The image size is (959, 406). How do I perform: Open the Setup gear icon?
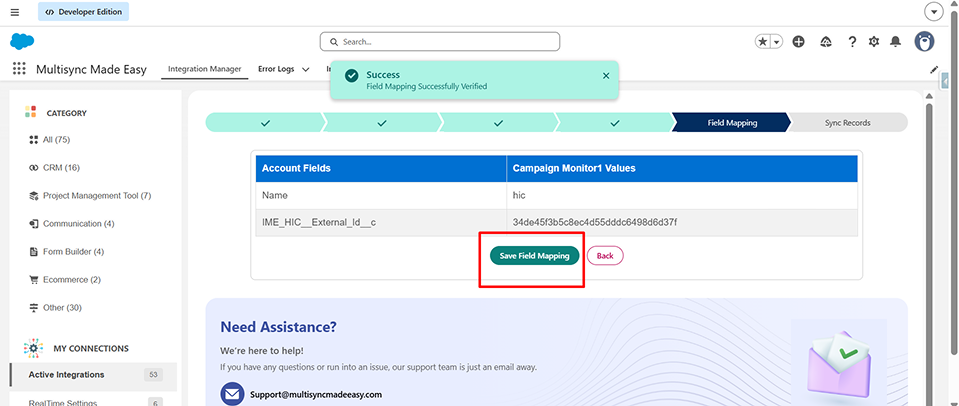(874, 42)
